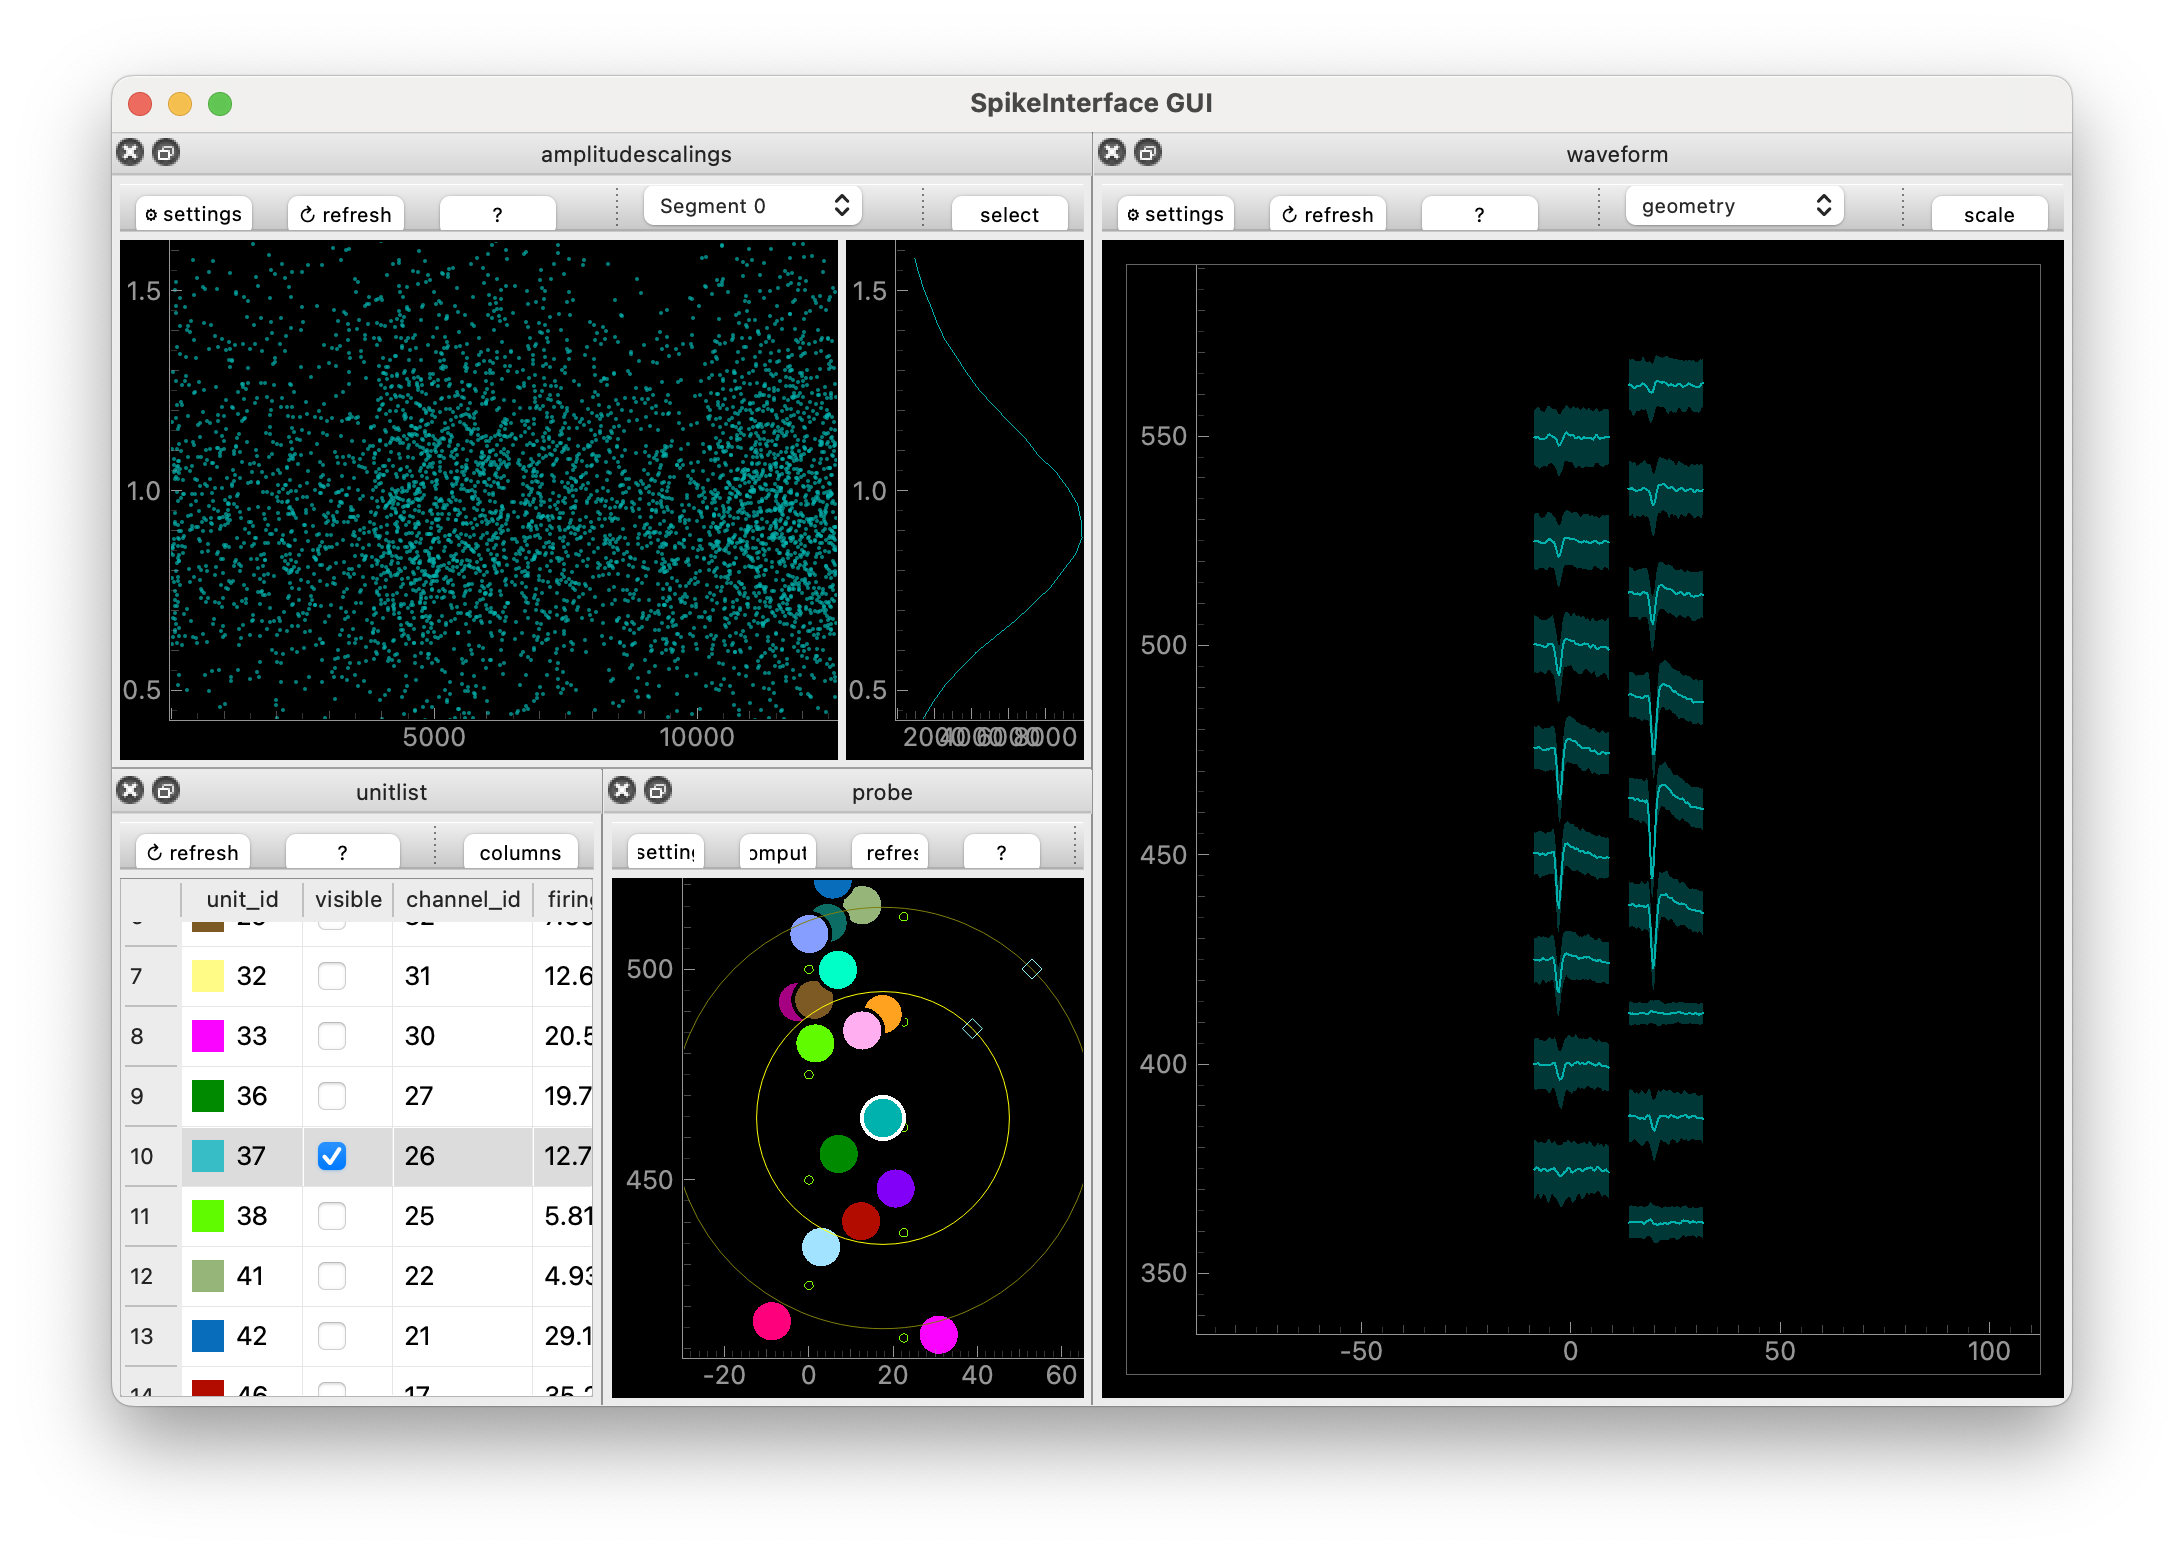
Task: Select channel_id cell 27 in unit 36 row
Action: pos(463,1096)
